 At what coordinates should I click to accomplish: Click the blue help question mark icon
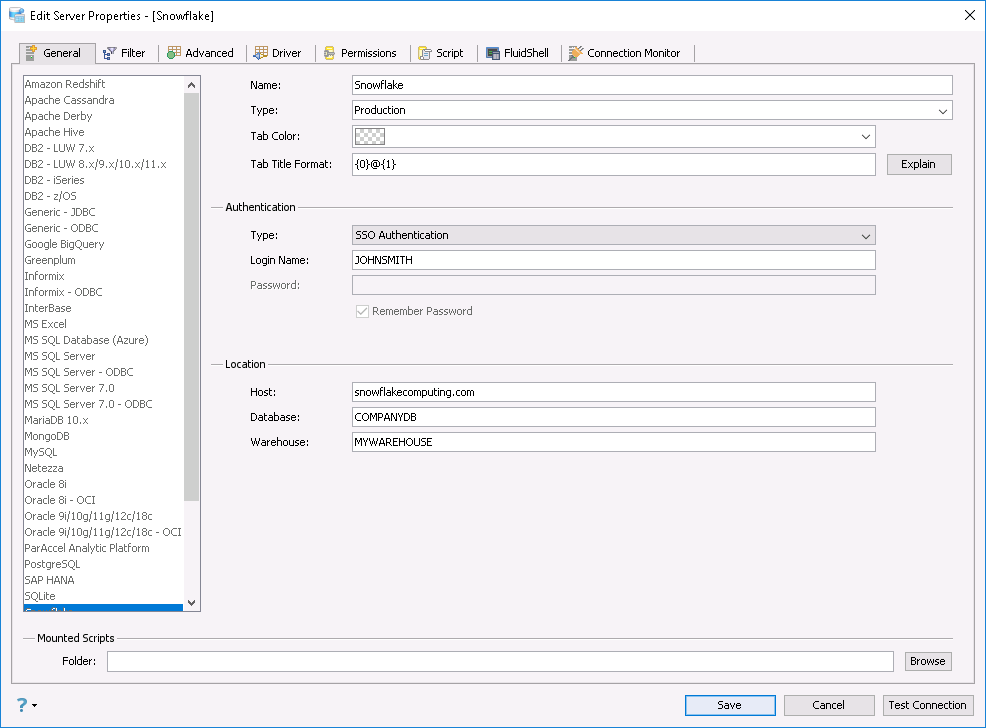click(x=22, y=704)
